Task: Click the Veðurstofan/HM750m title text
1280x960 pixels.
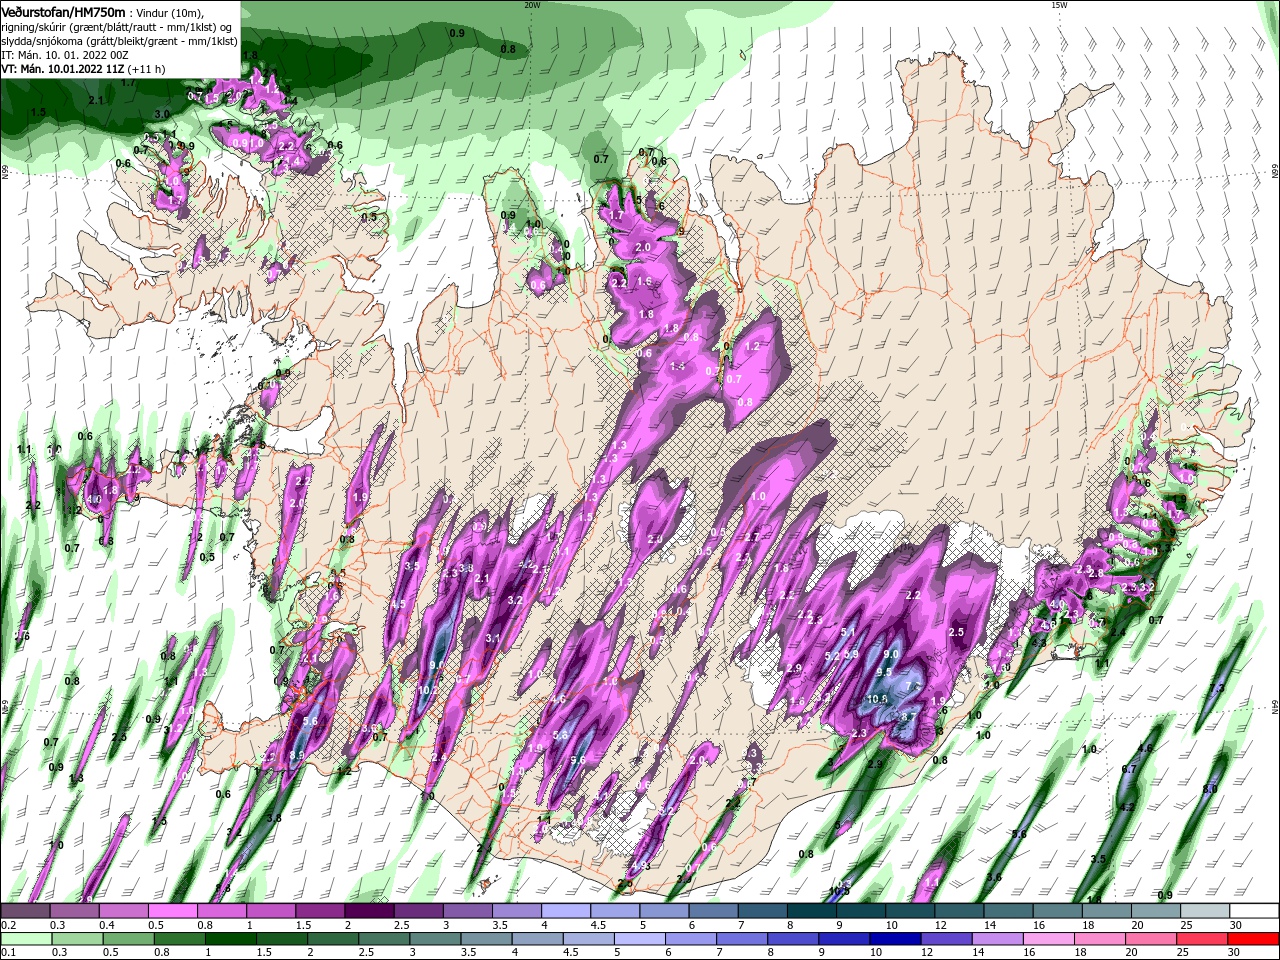Action: coord(63,11)
